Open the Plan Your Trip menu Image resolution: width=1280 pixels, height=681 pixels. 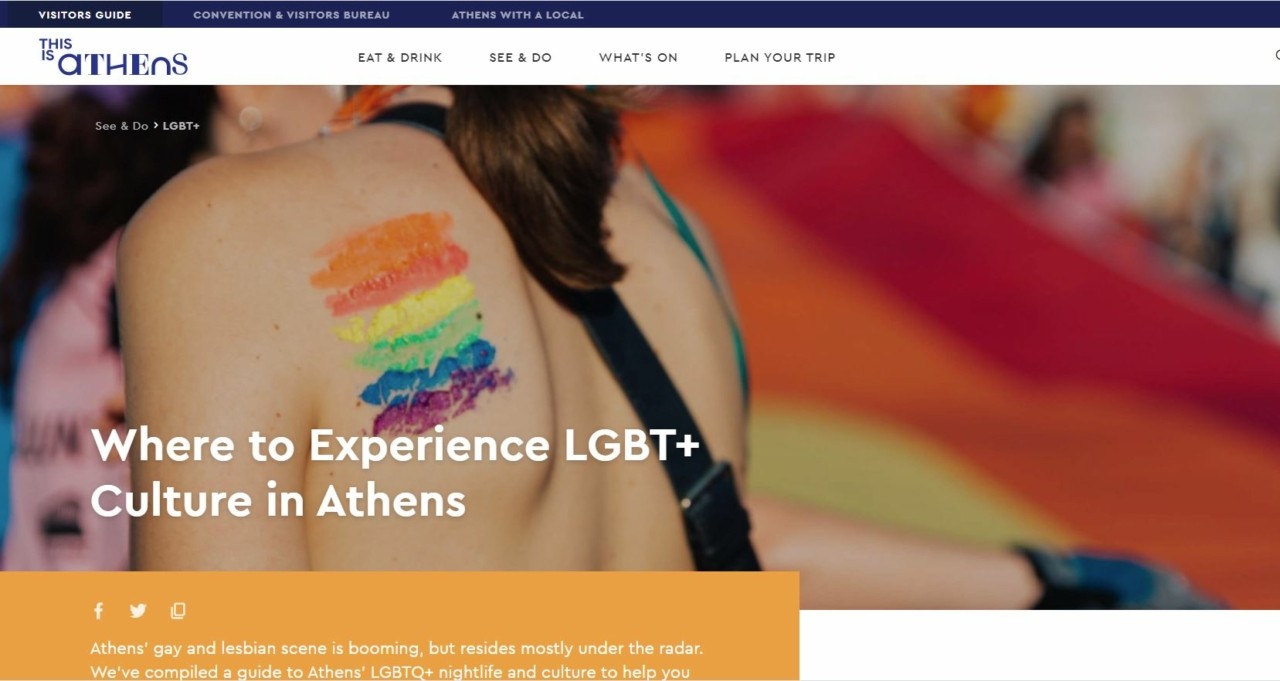coord(780,57)
